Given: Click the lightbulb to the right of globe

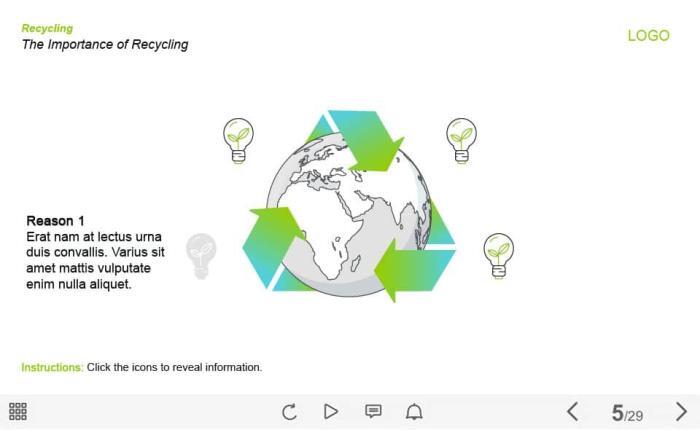Looking at the screenshot, I should pos(498,255).
